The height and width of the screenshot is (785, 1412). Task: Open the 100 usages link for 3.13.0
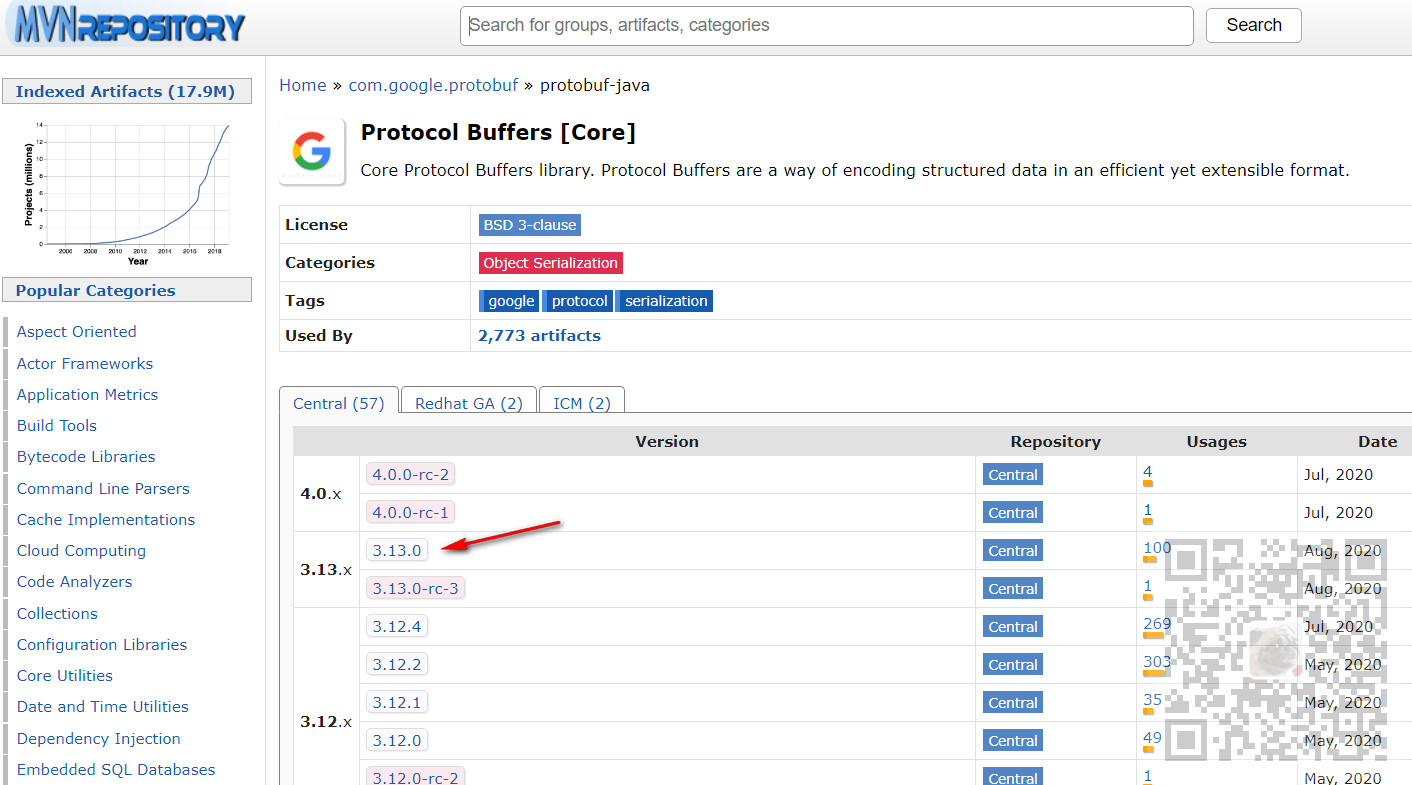pos(1157,547)
